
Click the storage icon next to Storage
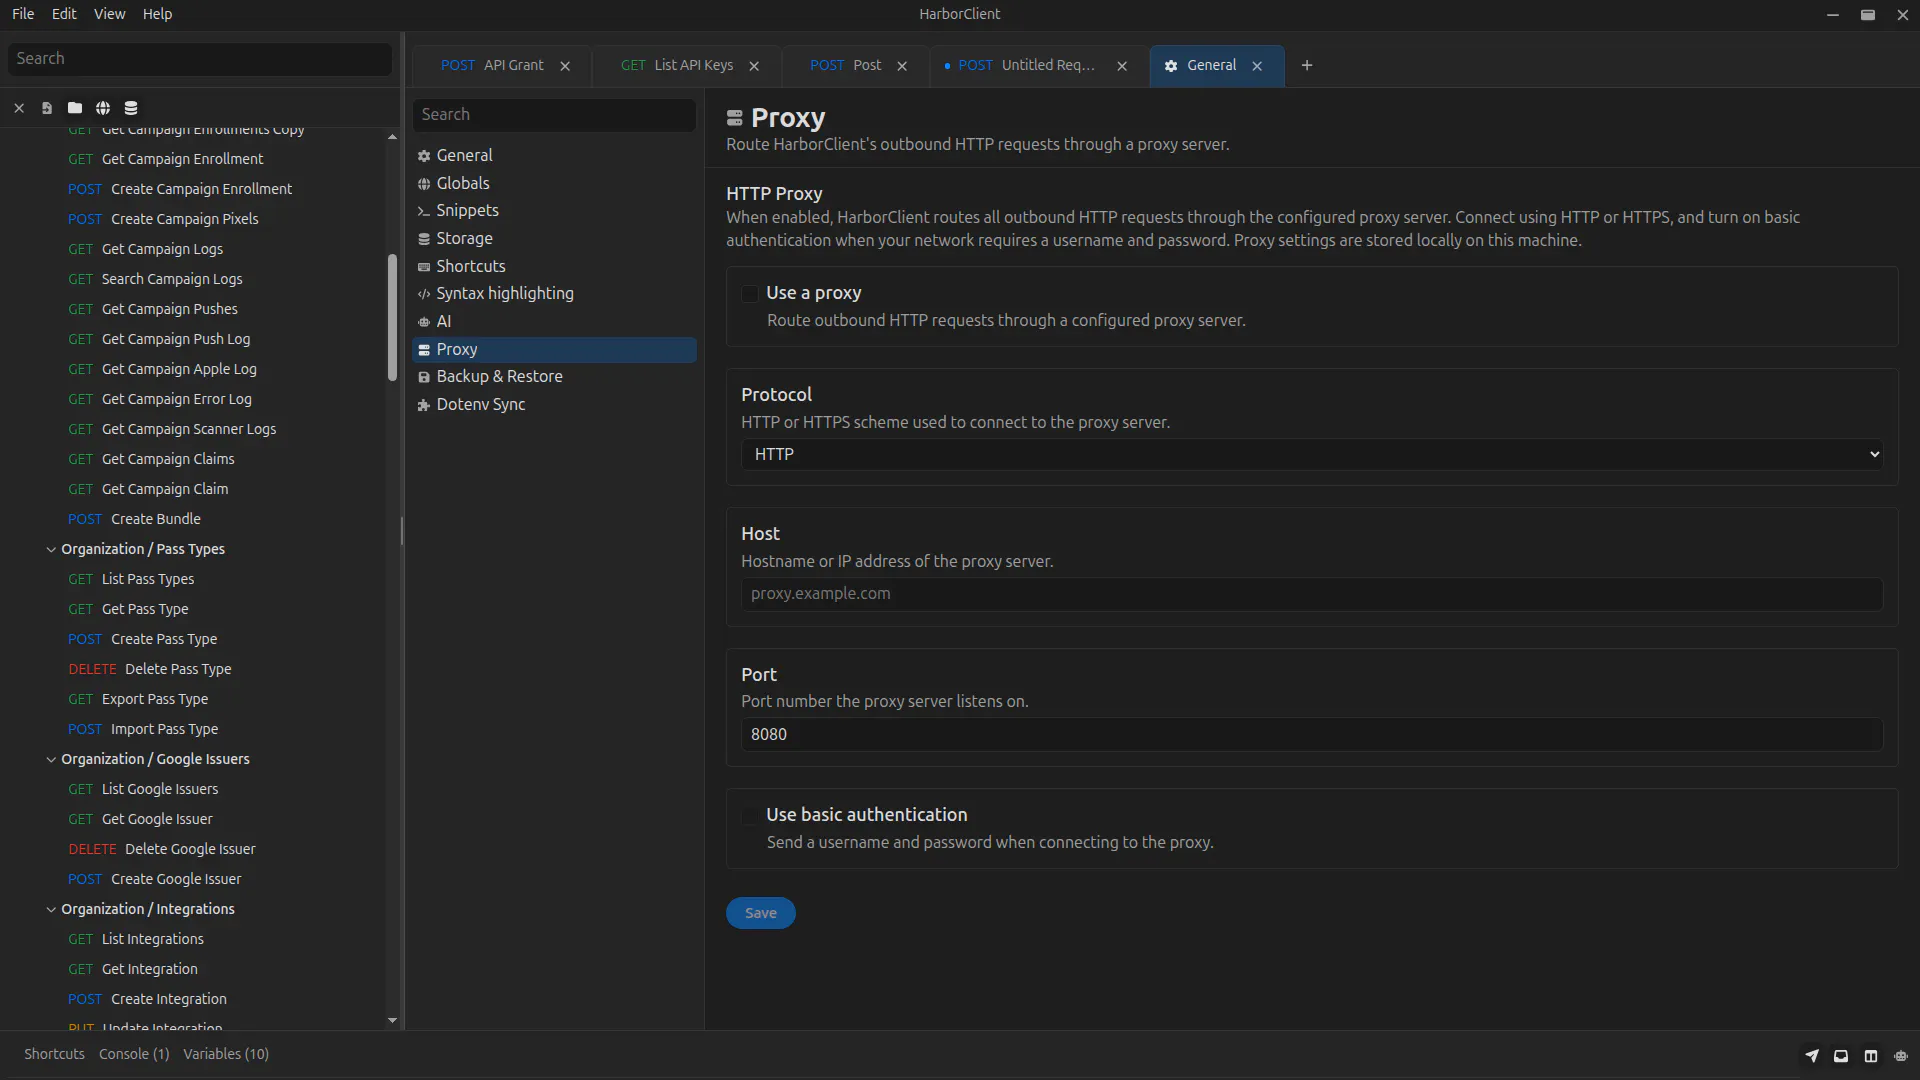click(424, 239)
